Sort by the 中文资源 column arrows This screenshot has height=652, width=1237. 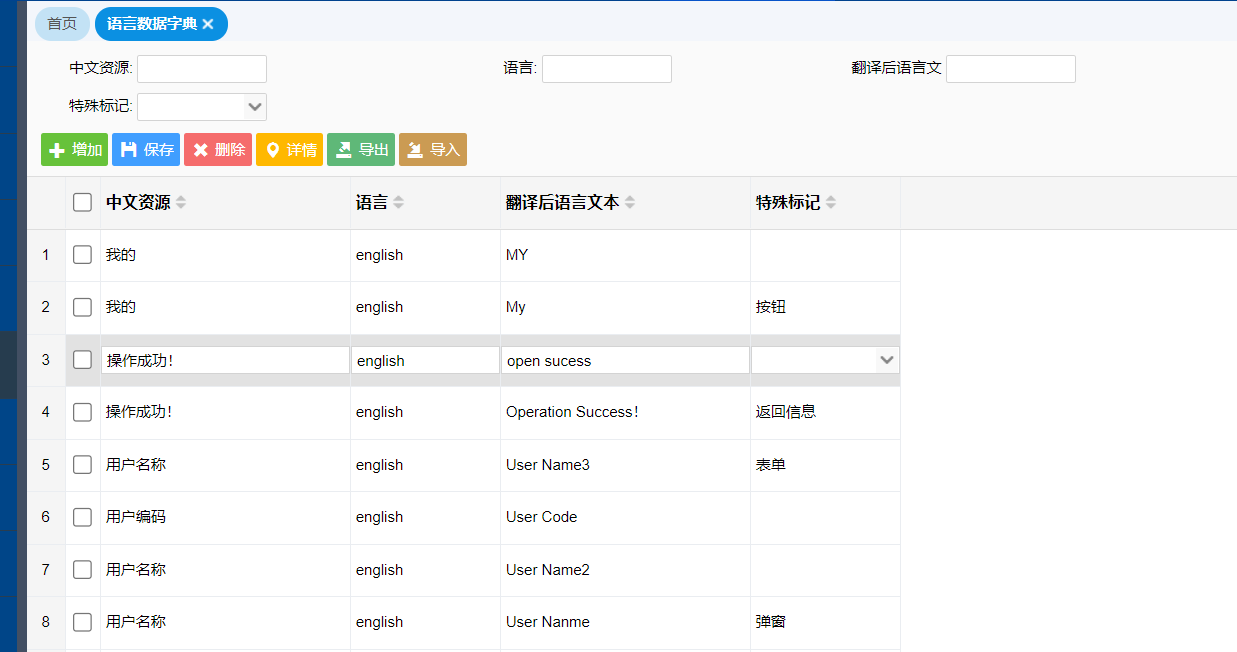pyautogui.click(x=181, y=203)
